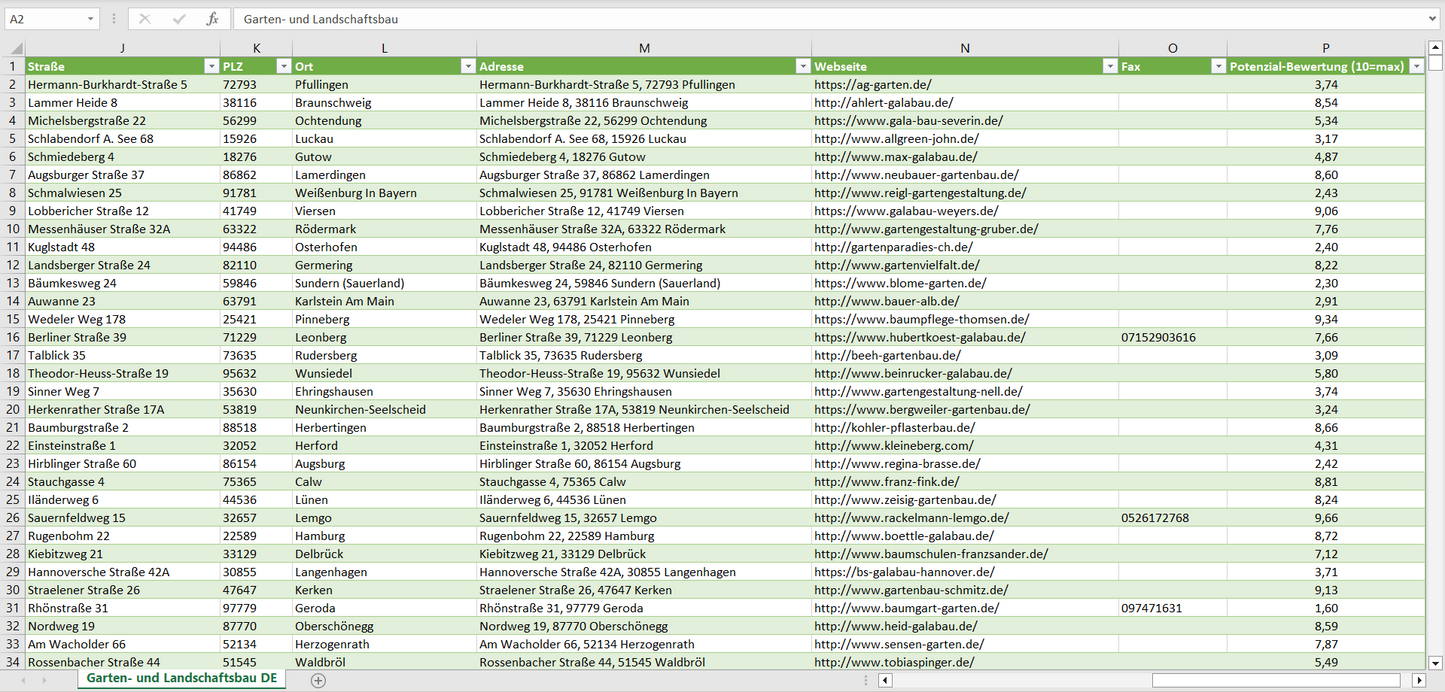The height and width of the screenshot is (692, 1445).
Task: Click the https://ag-garten.de/ link cell
Action: tap(872, 85)
